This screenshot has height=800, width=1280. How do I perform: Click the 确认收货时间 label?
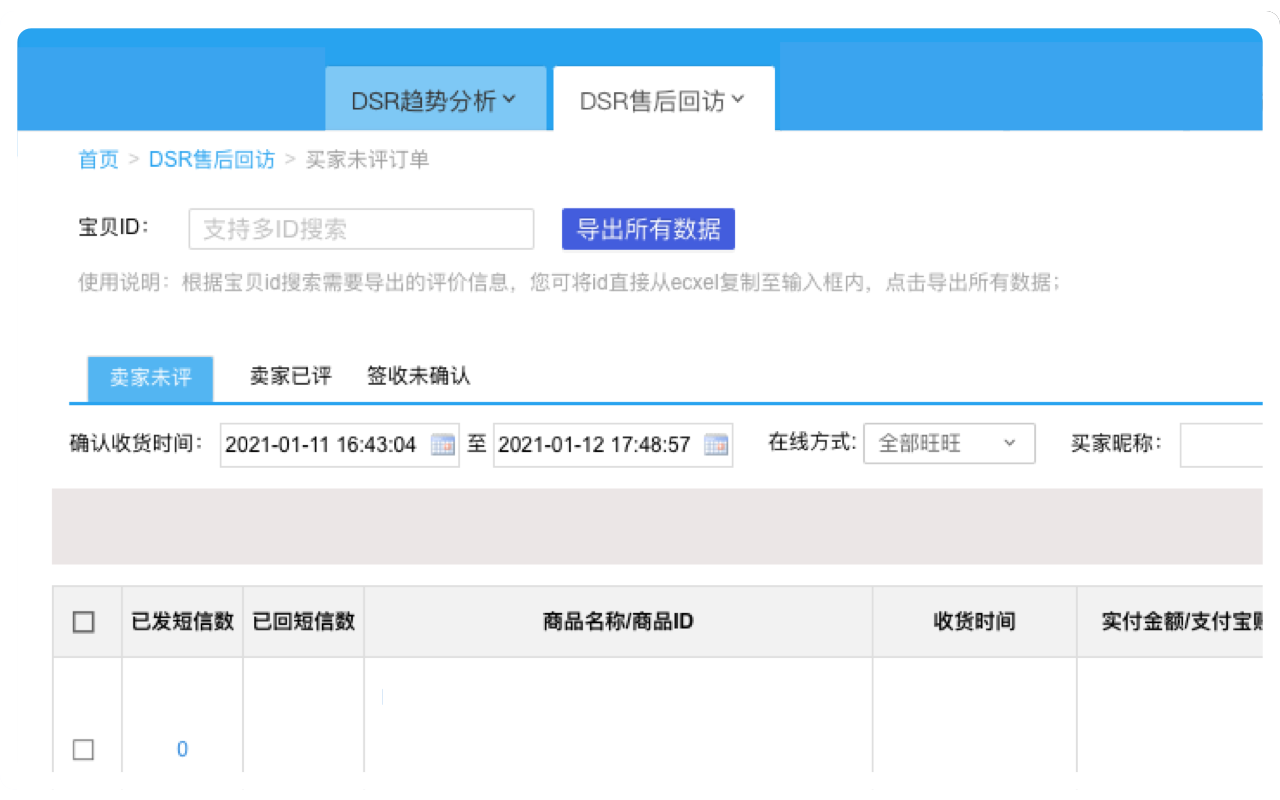pyautogui.click(x=137, y=443)
